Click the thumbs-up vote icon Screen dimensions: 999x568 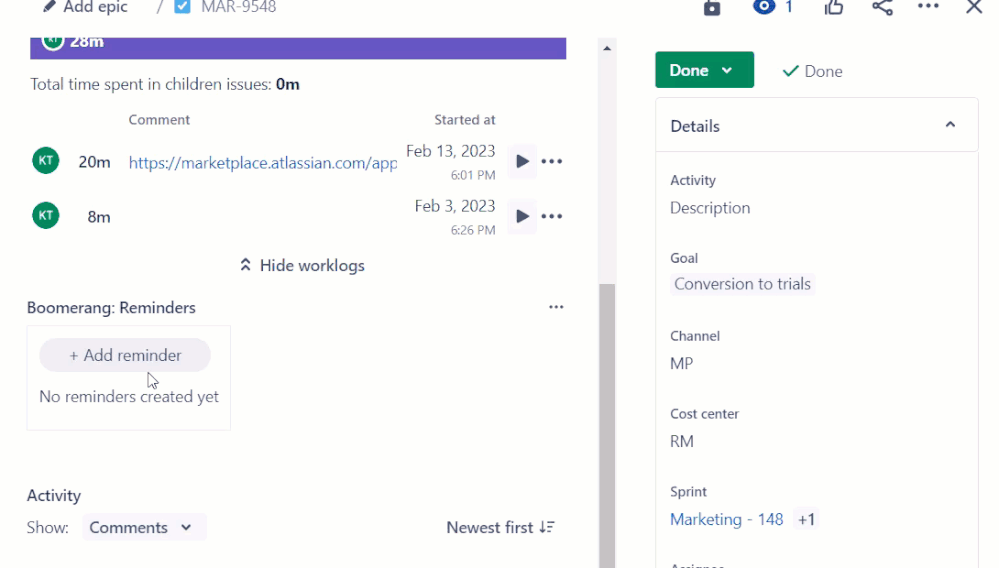tap(833, 7)
